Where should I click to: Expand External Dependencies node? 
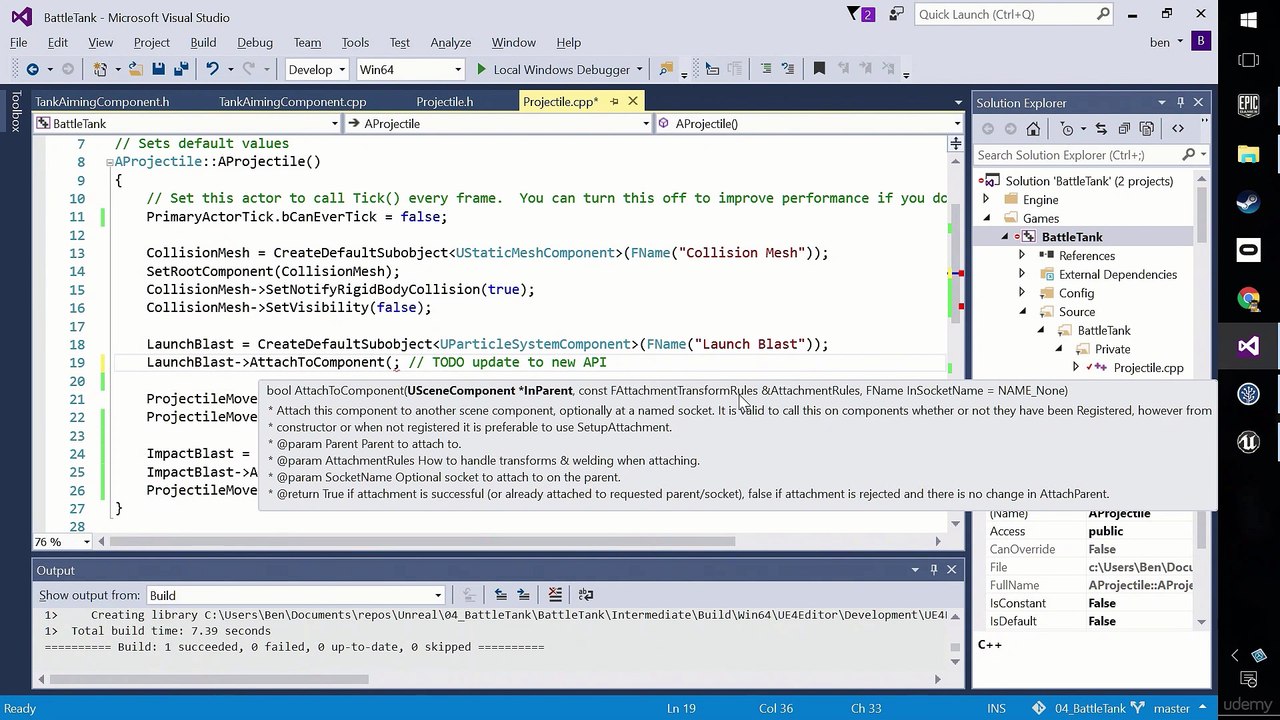point(1021,274)
